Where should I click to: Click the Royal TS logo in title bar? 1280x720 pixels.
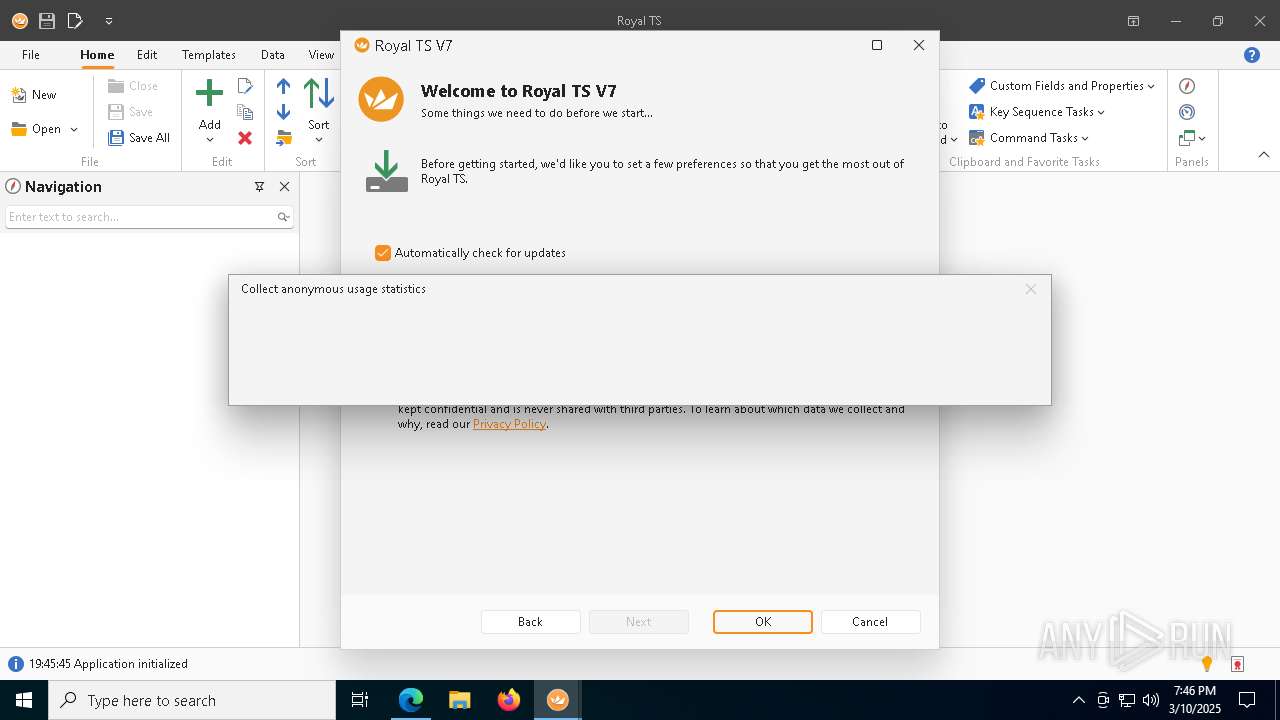pyautogui.click(x=19, y=20)
